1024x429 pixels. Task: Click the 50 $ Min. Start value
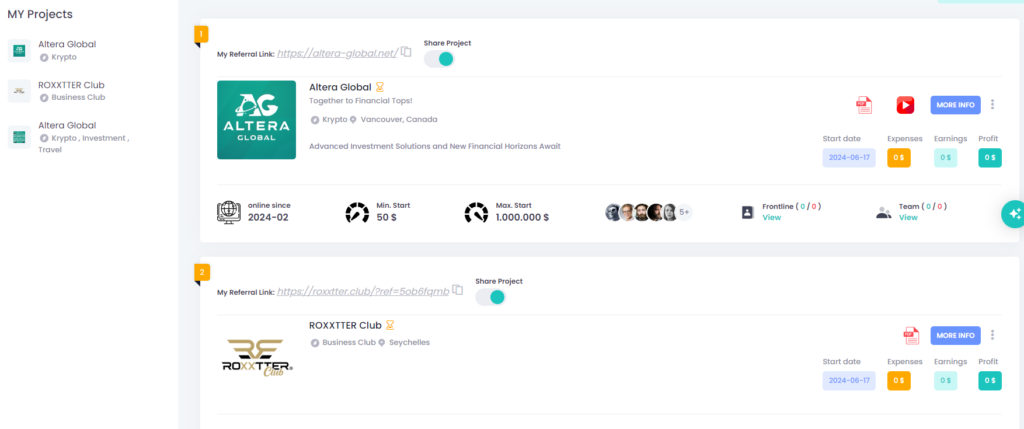(387, 217)
